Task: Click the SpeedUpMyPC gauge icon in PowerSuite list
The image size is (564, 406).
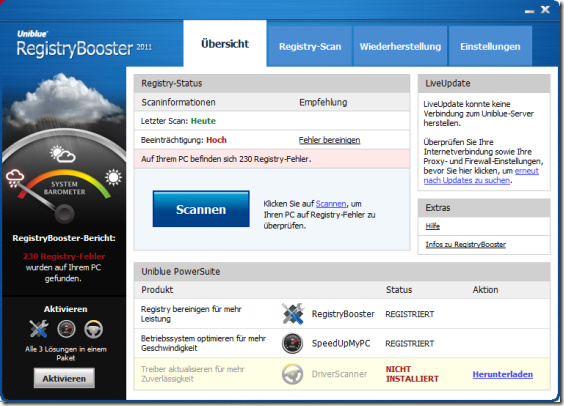Action: (292, 343)
